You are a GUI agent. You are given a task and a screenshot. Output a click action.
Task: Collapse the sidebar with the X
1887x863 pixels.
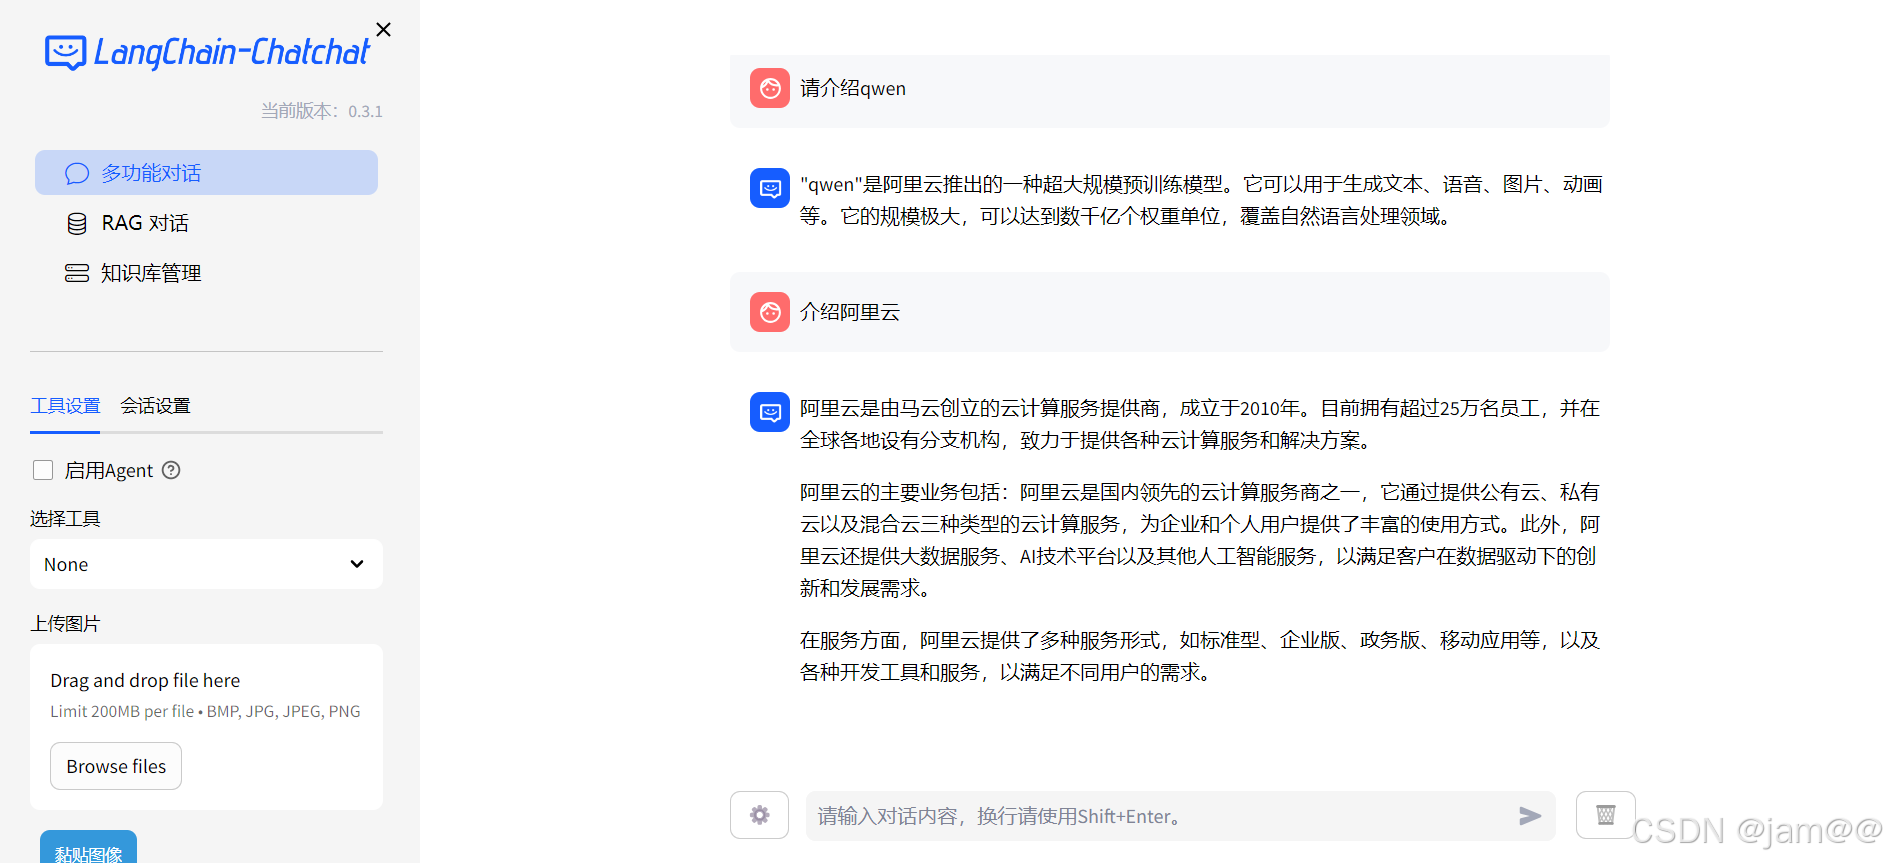383,29
